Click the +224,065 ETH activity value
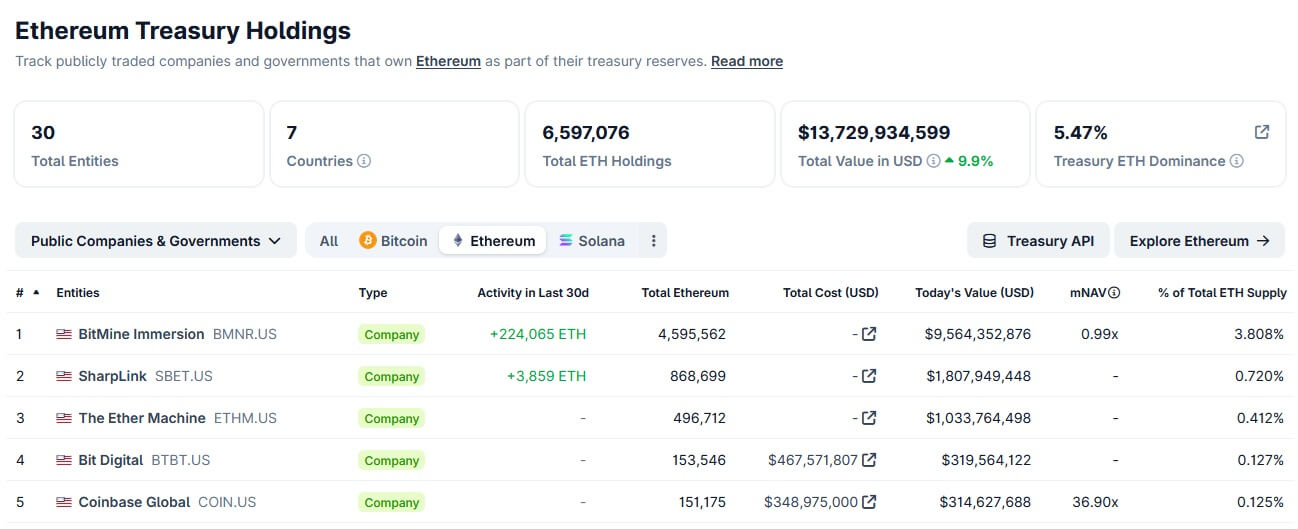 point(538,334)
